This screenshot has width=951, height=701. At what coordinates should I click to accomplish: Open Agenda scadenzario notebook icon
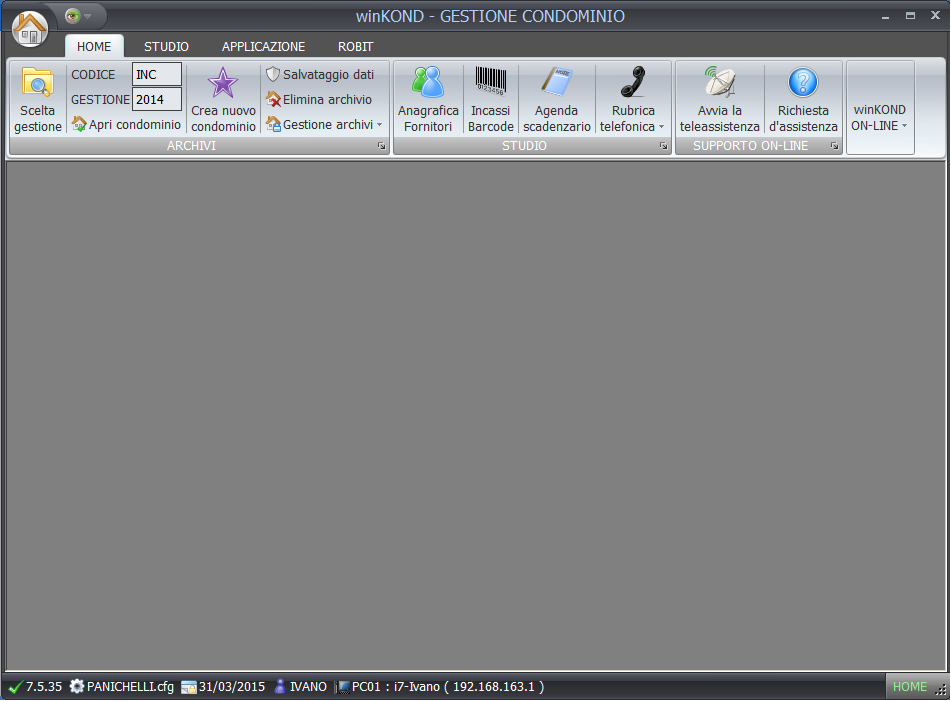tap(556, 82)
